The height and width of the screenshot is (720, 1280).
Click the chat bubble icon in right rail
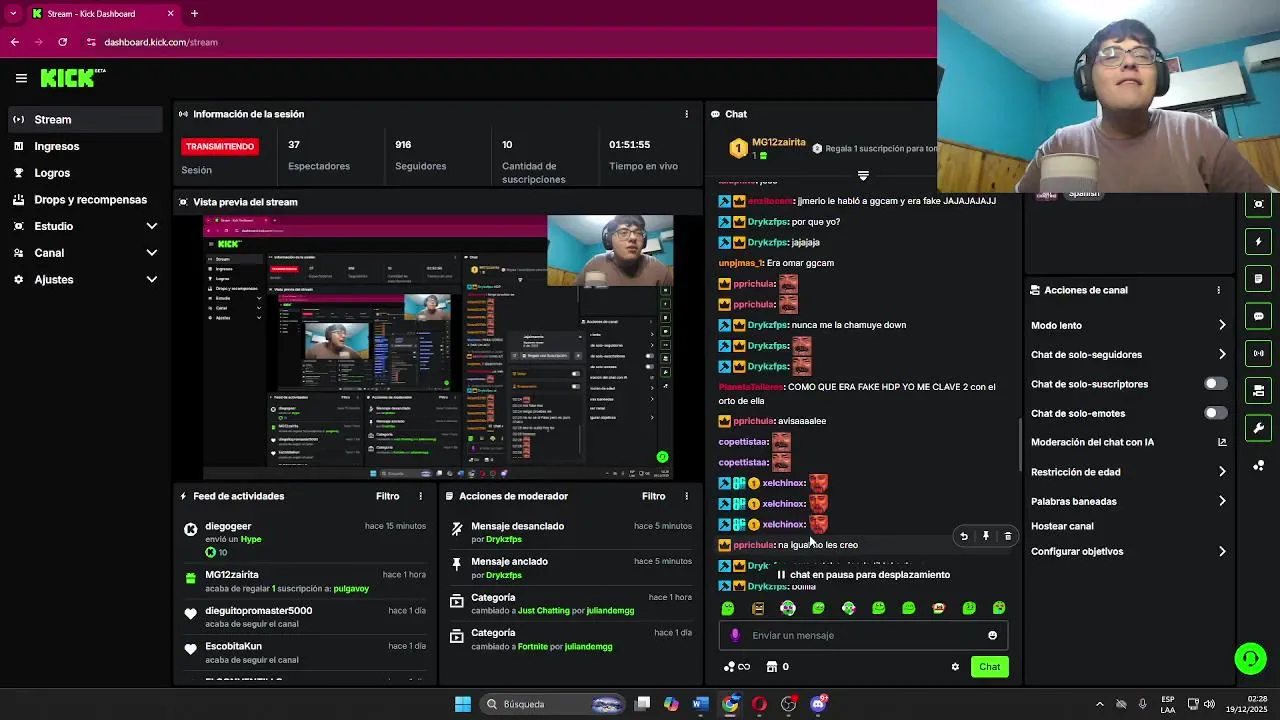click(x=1259, y=316)
